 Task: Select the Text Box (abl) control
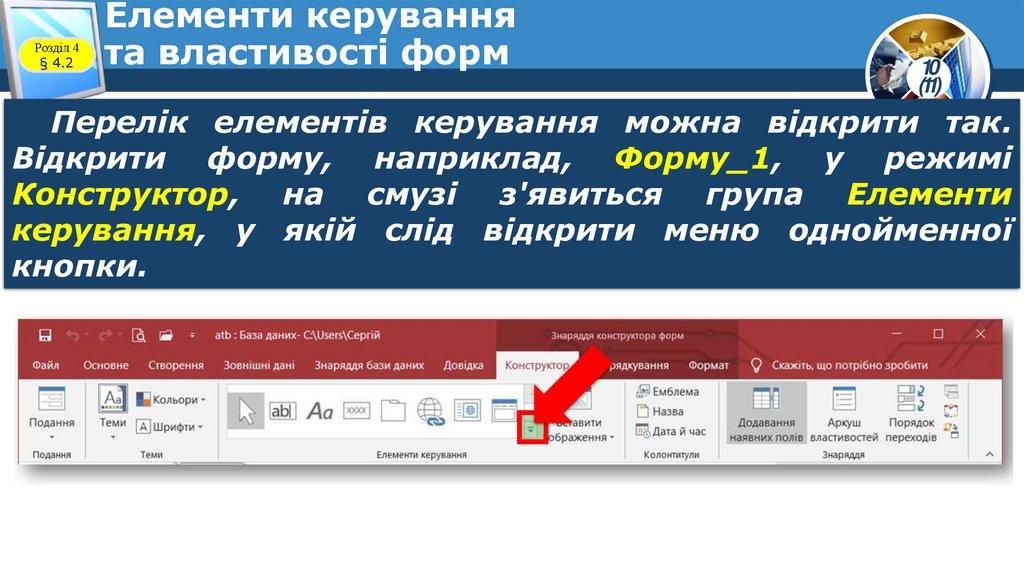point(283,411)
